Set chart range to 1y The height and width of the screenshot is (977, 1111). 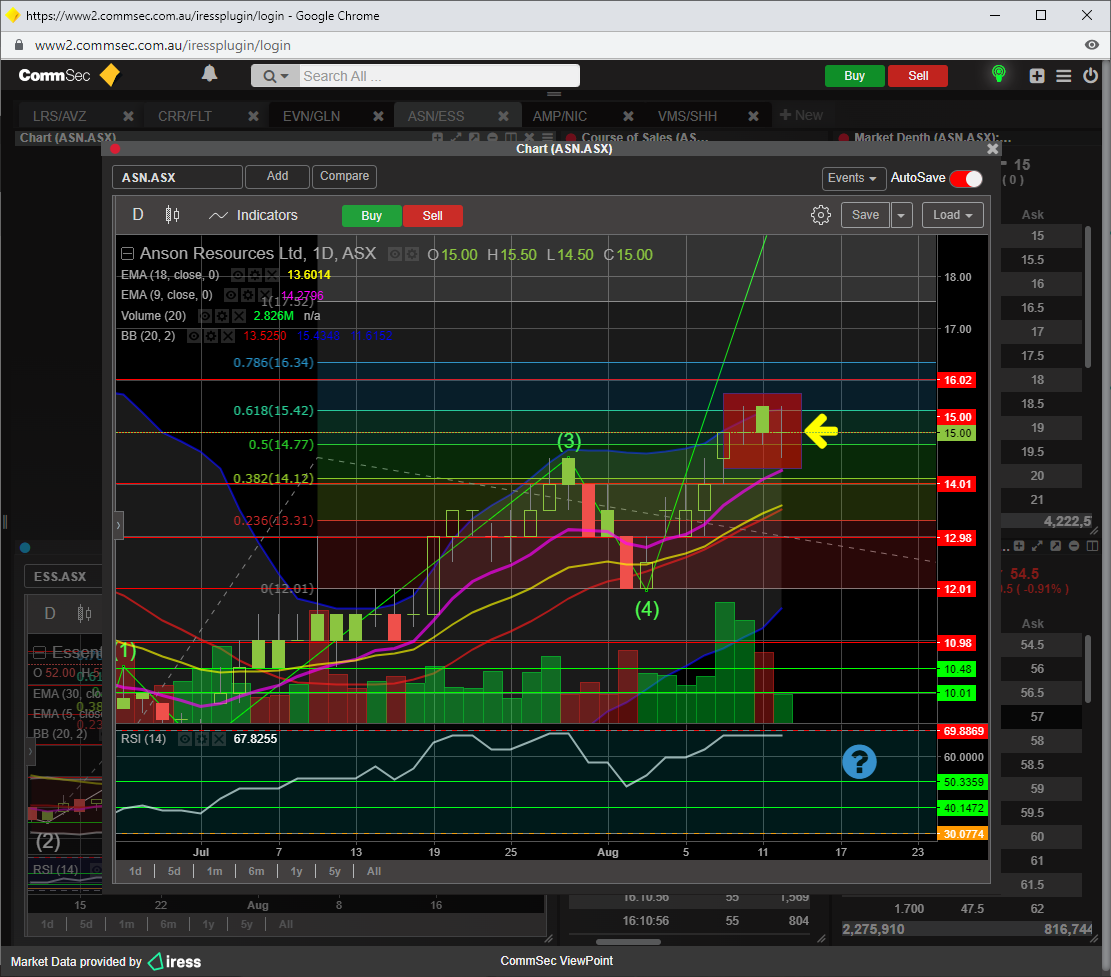296,871
